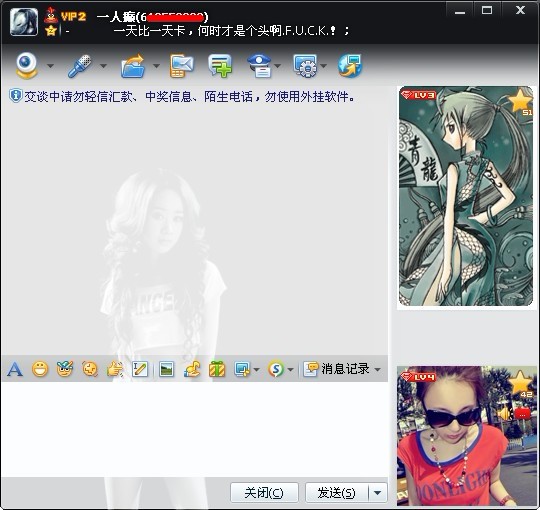Click into the message input text area

[x=195, y=429]
